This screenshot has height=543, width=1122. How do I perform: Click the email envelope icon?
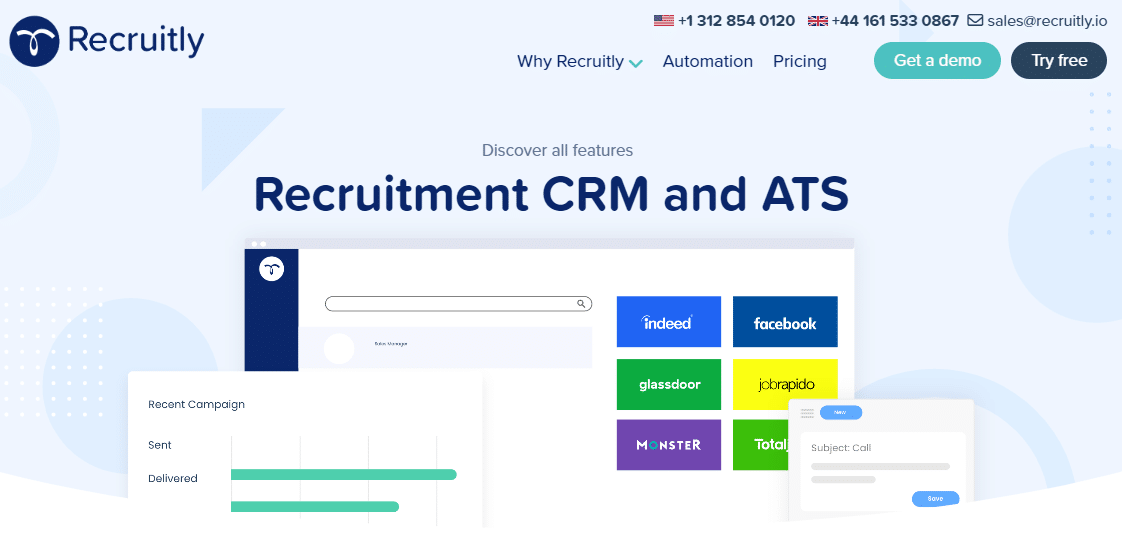pos(975,20)
